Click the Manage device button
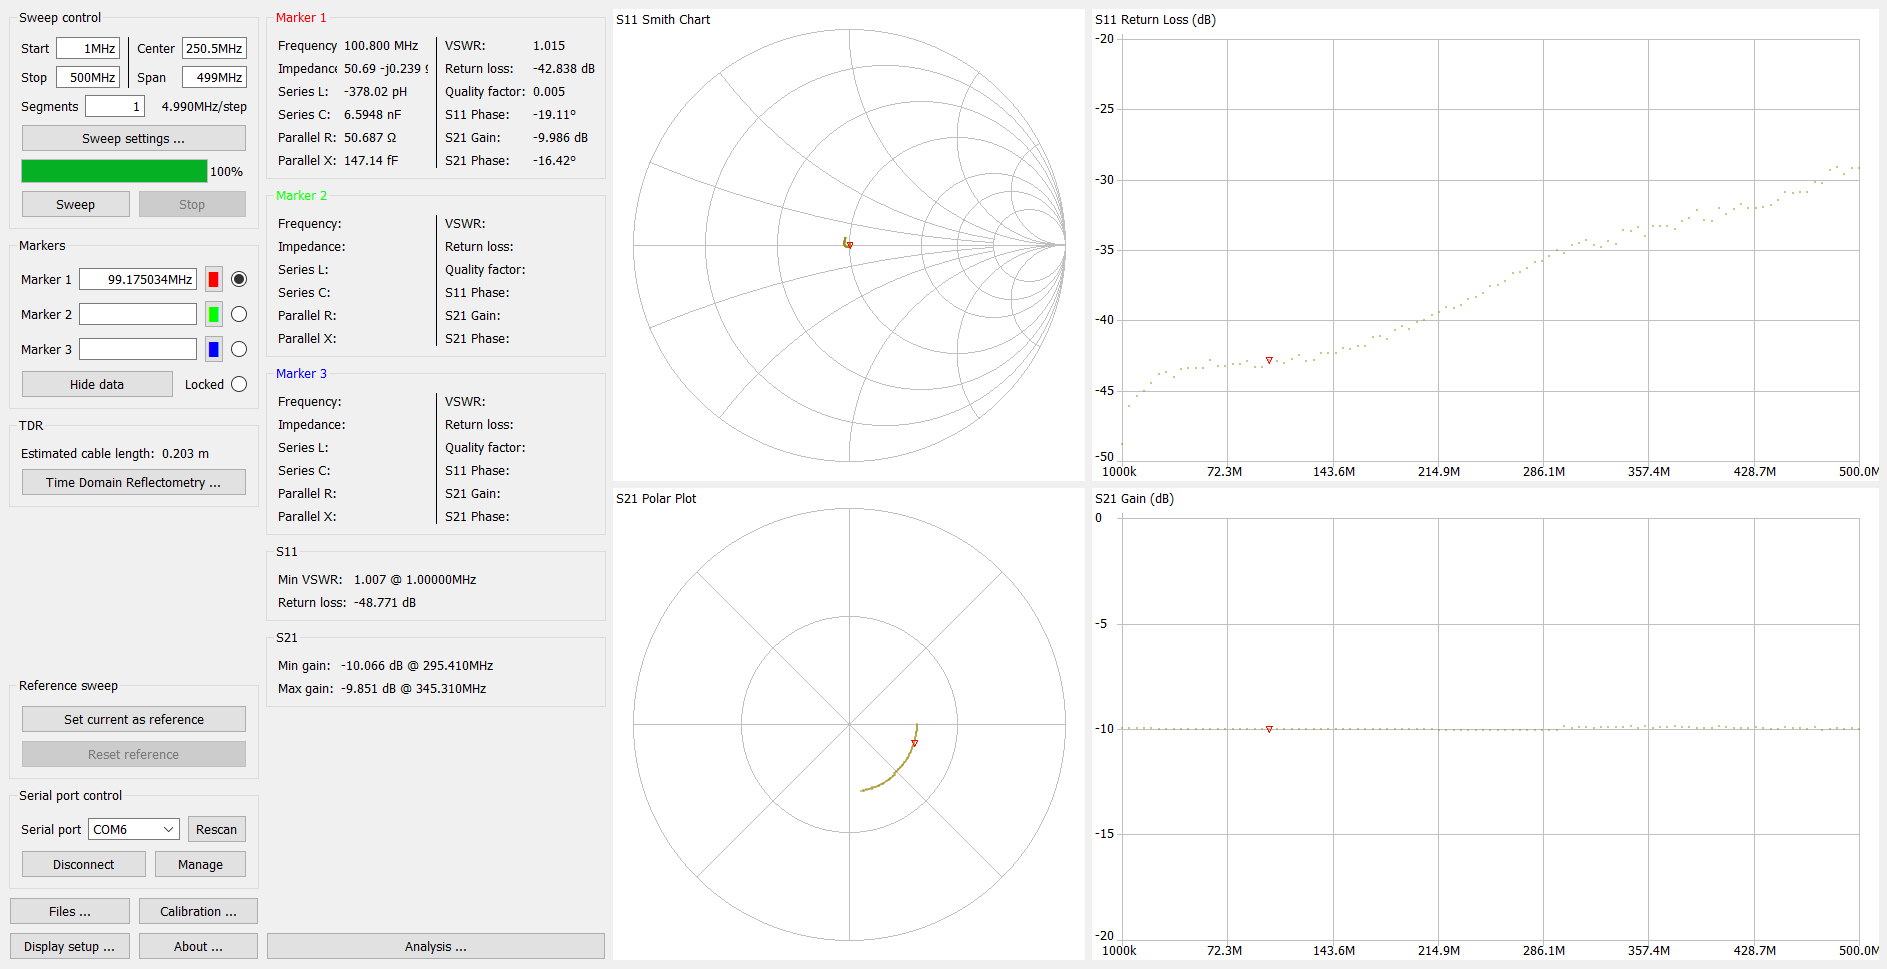This screenshot has width=1887, height=969. point(200,864)
